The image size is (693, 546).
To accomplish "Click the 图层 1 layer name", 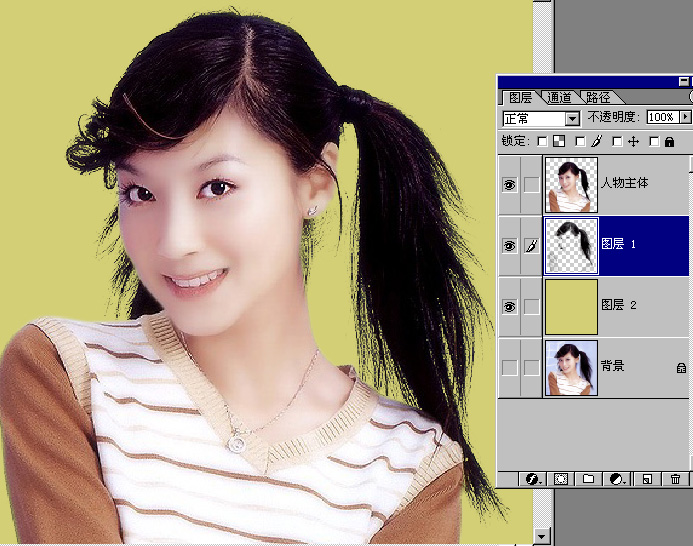I will [618, 244].
